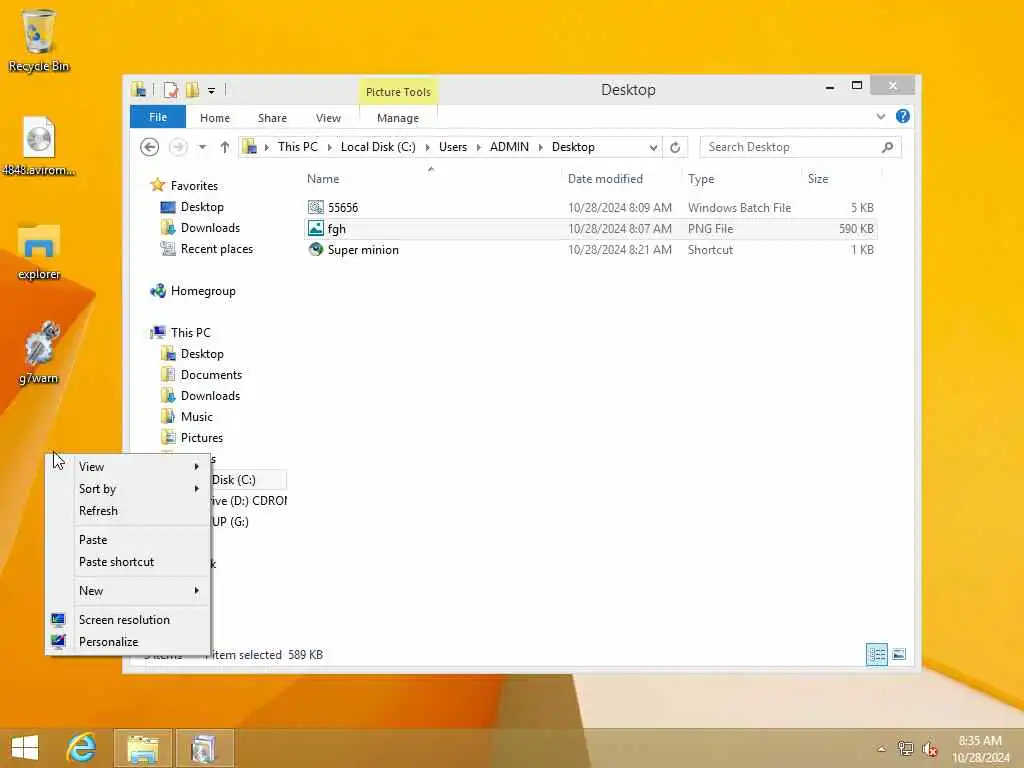Image resolution: width=1024 pixels, height=768 pixels.
Task: Open Documents under This PC
Action: coord(211,375)
